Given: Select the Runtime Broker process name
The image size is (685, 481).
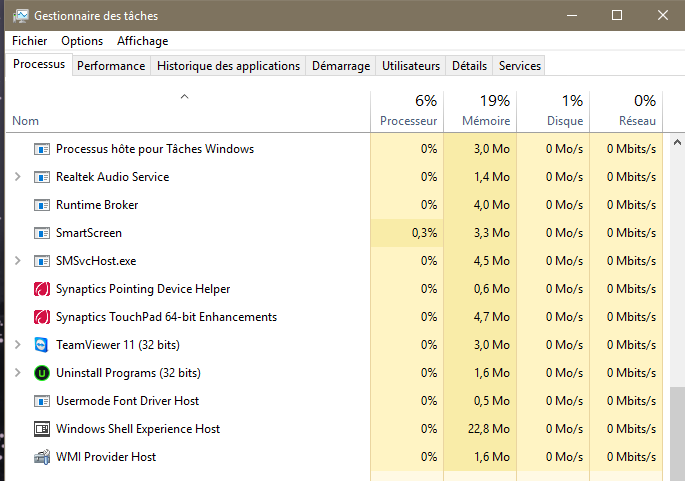Looking at the screenshot, I should coord(97,205).
